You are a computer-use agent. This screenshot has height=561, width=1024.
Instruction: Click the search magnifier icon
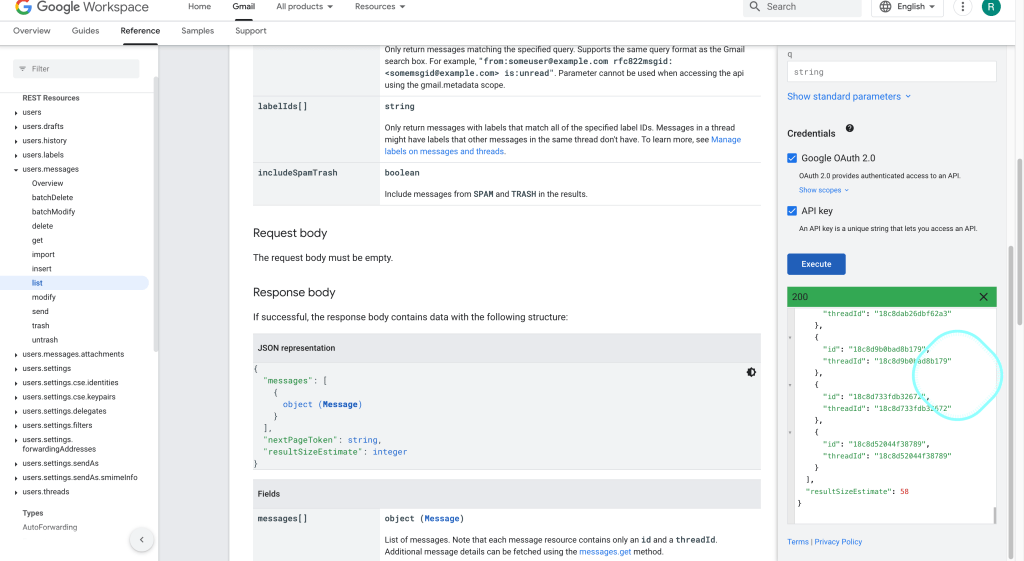tap(754, 7)
